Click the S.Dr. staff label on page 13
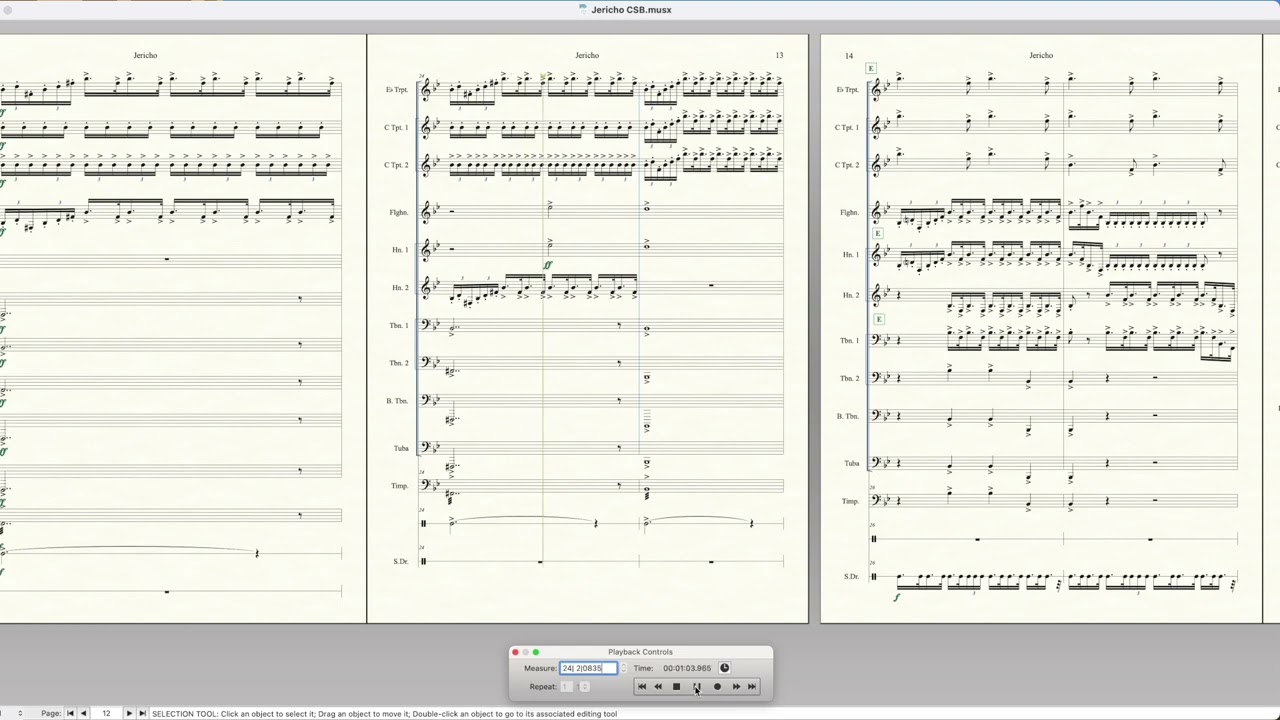This screenshot has height=720, width=1280. pos(401,562)
